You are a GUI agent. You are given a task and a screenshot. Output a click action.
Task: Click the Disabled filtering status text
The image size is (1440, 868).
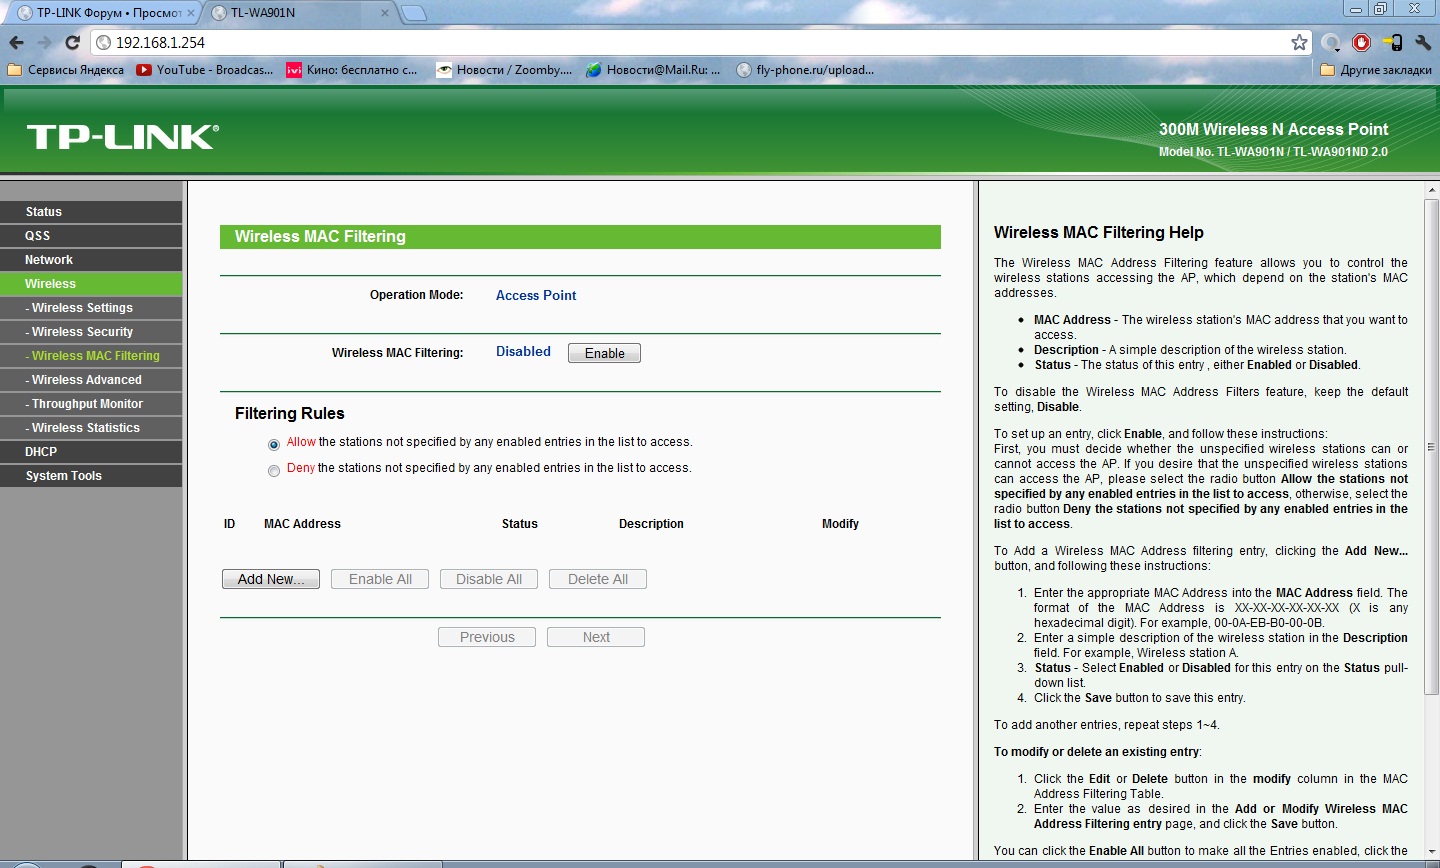(x=523, y=351)
